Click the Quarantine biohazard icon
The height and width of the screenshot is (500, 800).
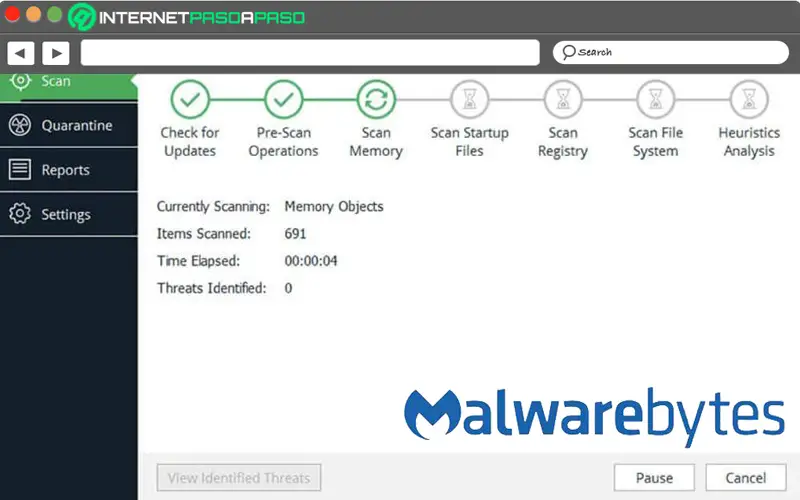coord(20,125)
